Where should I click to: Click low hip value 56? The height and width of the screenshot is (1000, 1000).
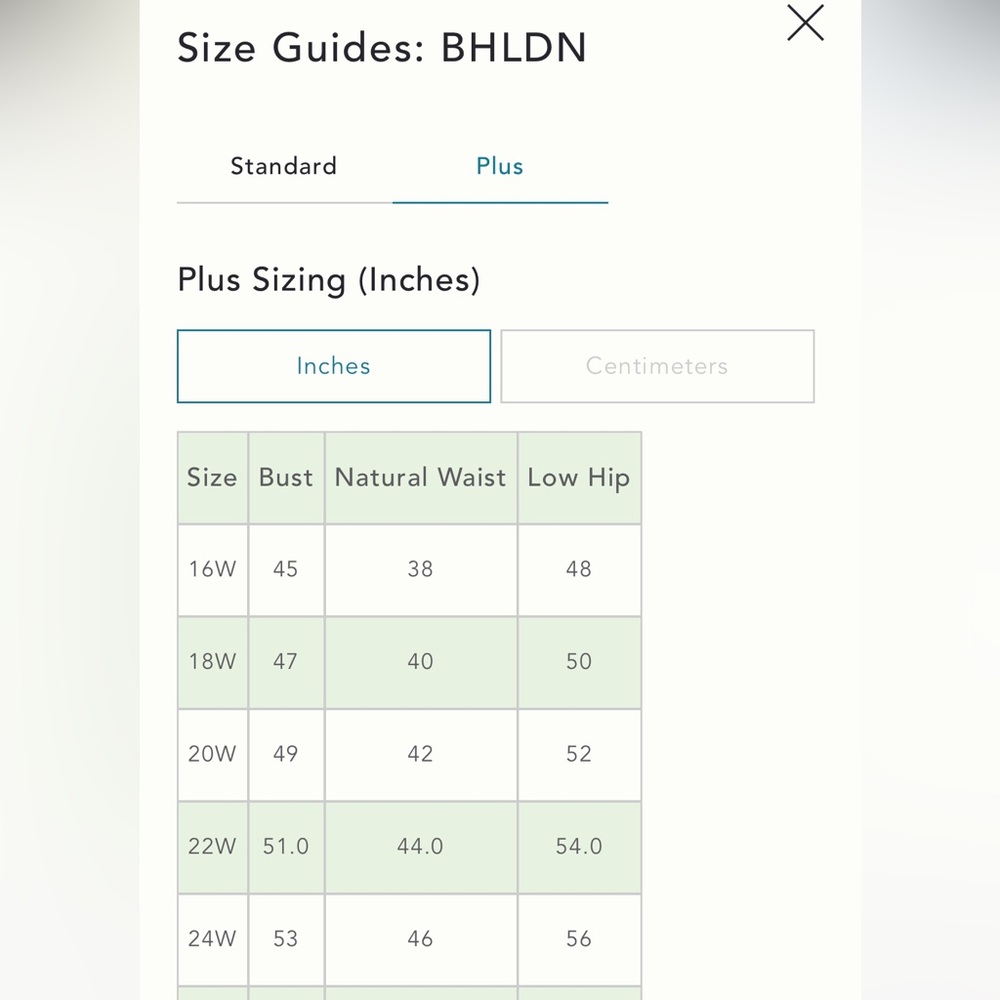point(579,939)
